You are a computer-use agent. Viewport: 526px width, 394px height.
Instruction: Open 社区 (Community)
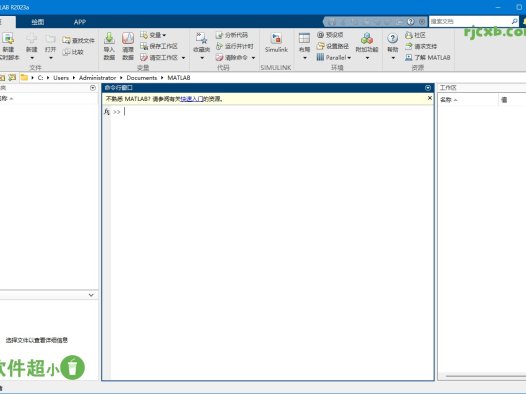[x=415, y=35]
